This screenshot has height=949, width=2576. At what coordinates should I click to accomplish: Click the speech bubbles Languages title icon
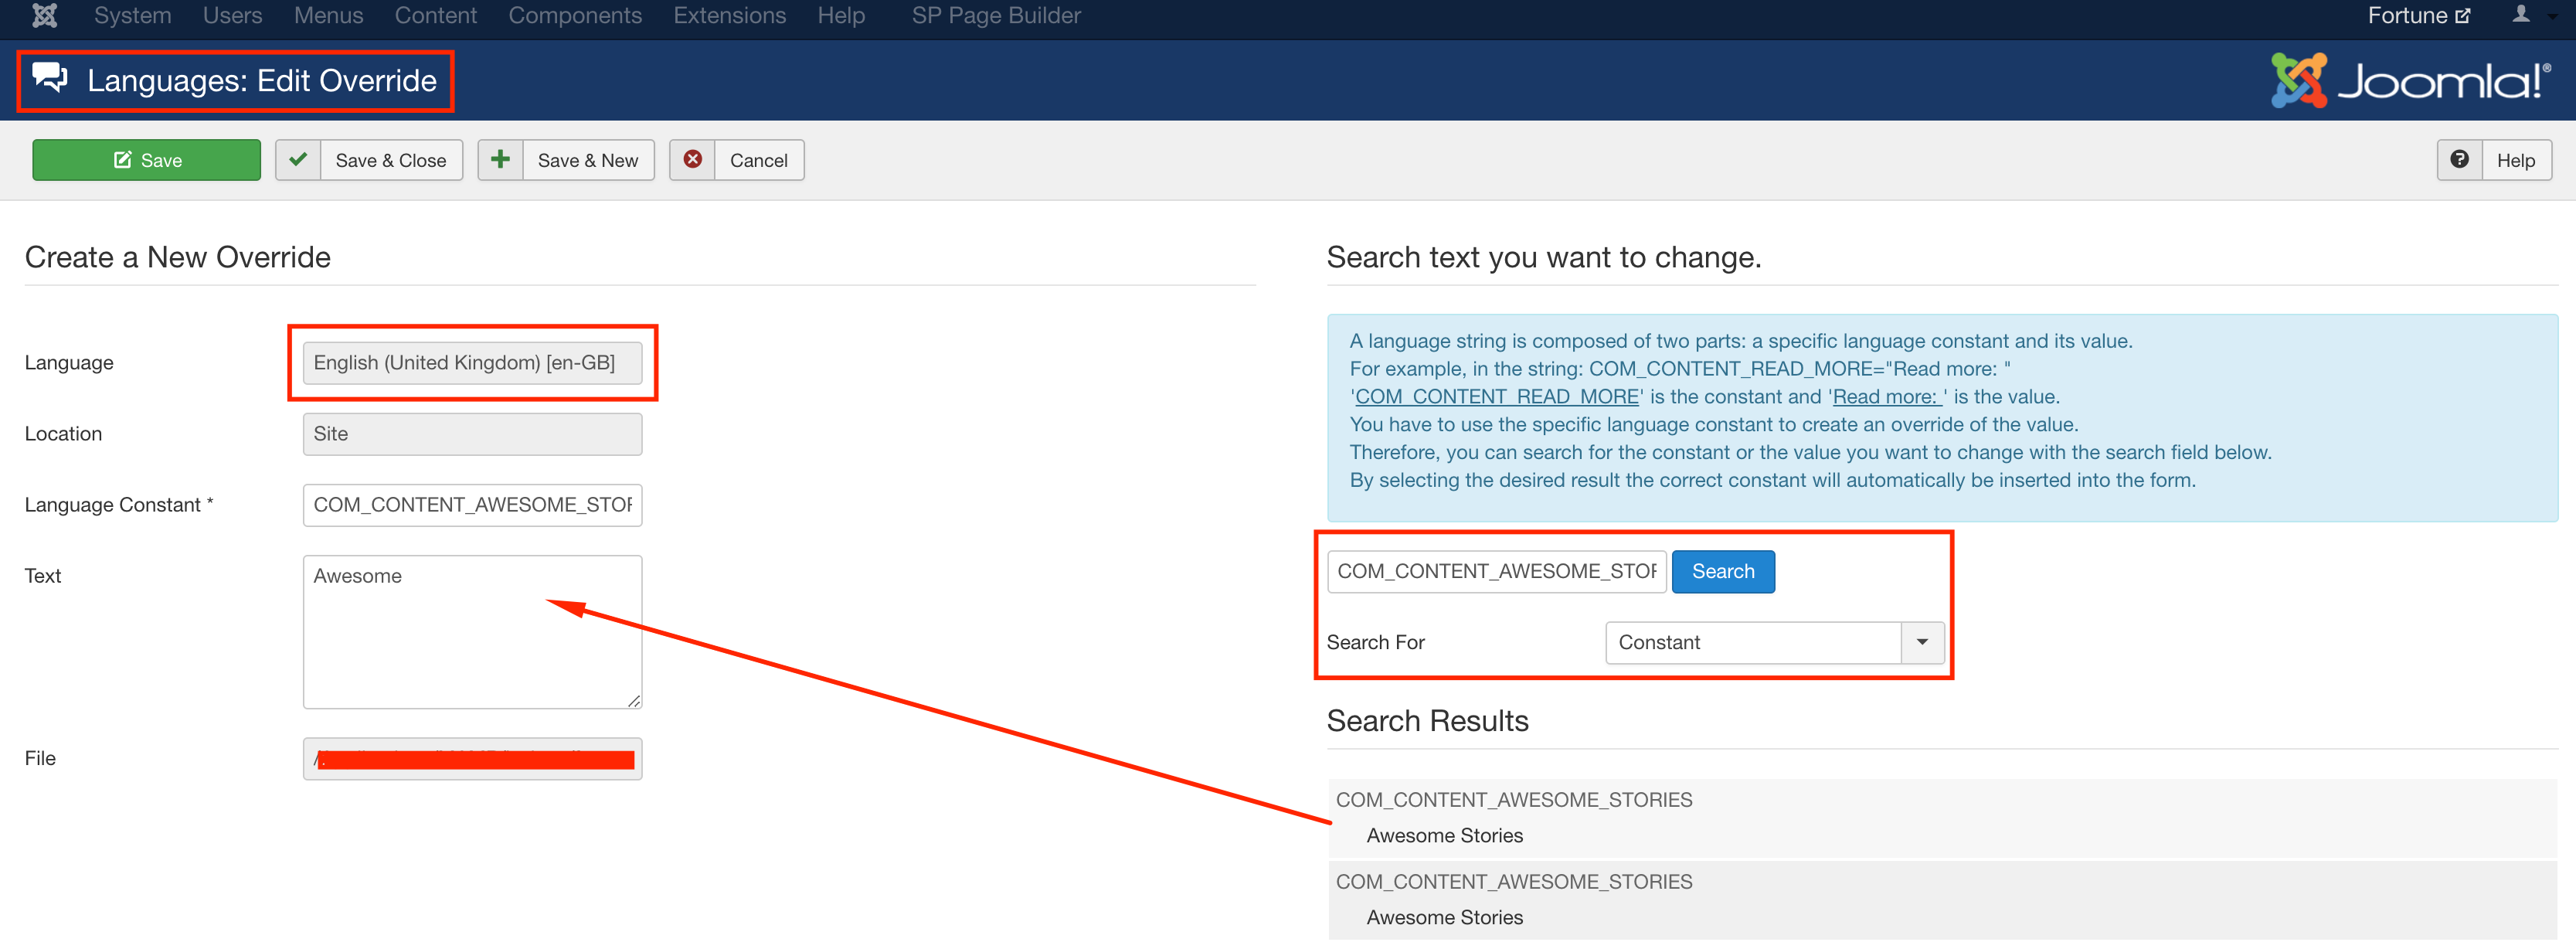click(50, 78)
